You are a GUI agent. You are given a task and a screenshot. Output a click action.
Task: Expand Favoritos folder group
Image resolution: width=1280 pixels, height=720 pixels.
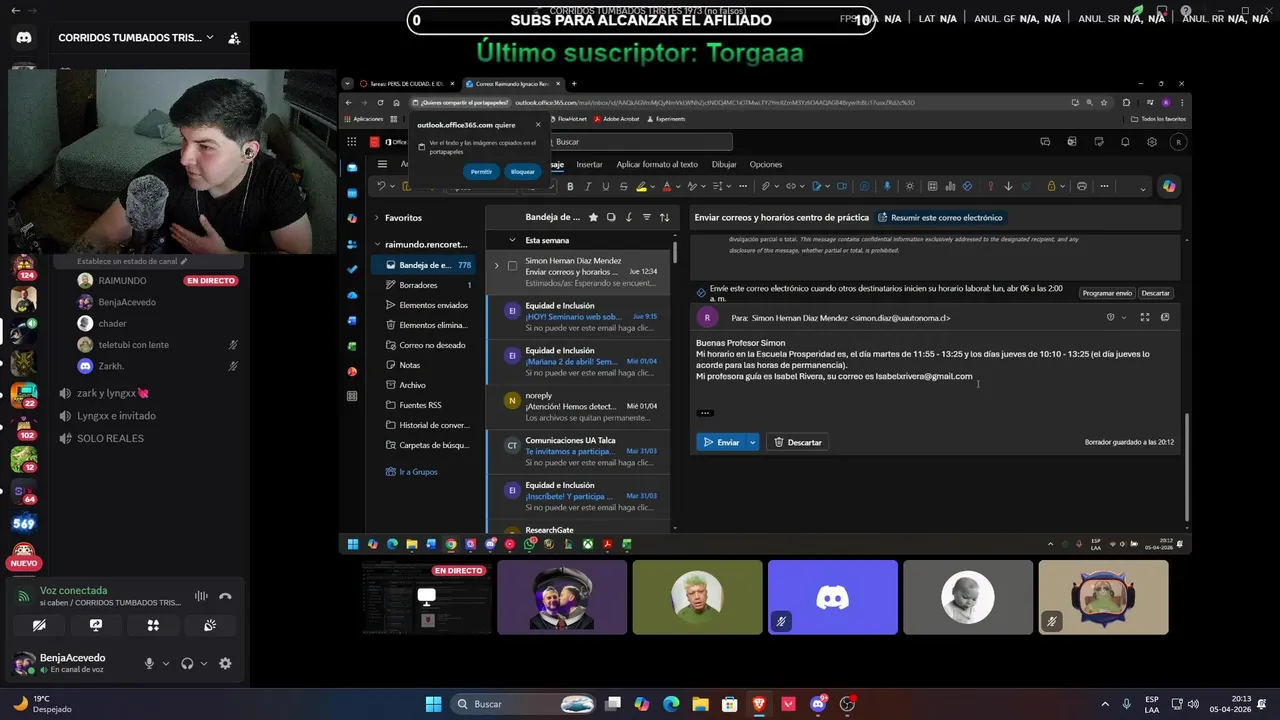click(x=377, y=217)
